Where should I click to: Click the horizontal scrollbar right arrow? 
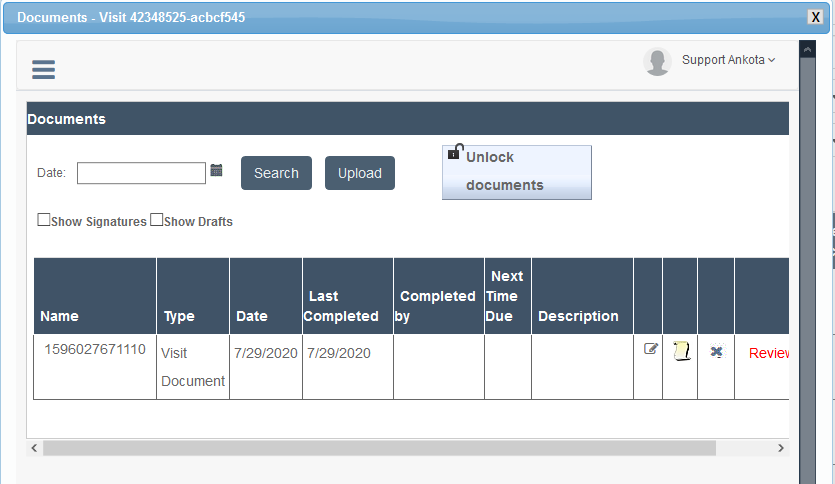coord(781,448)
